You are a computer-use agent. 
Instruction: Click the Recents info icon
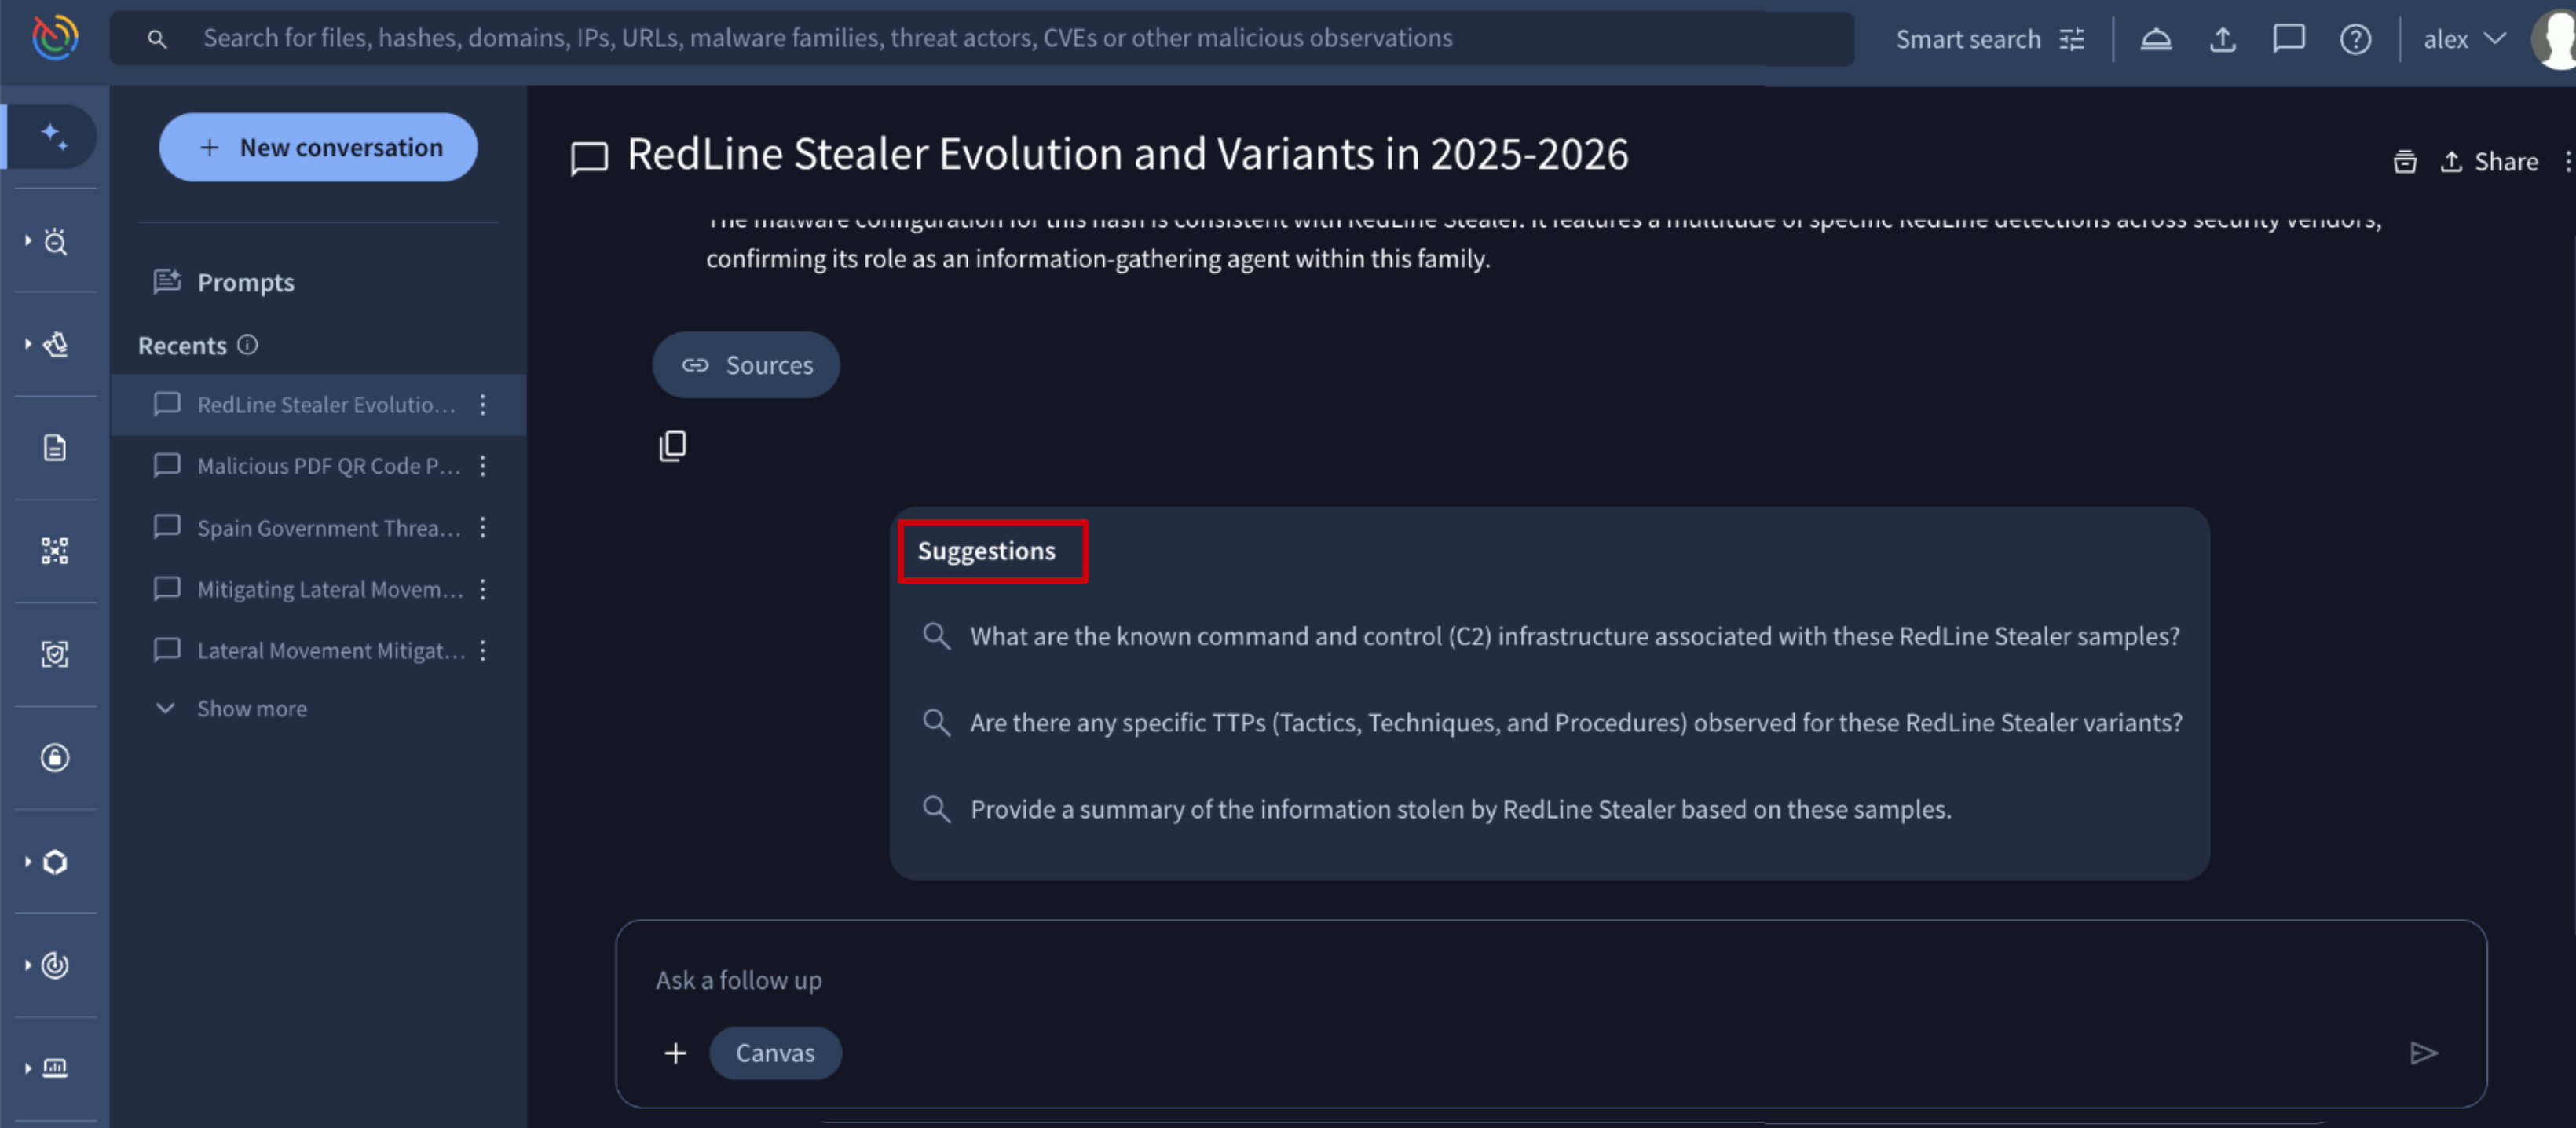[248, 345]
